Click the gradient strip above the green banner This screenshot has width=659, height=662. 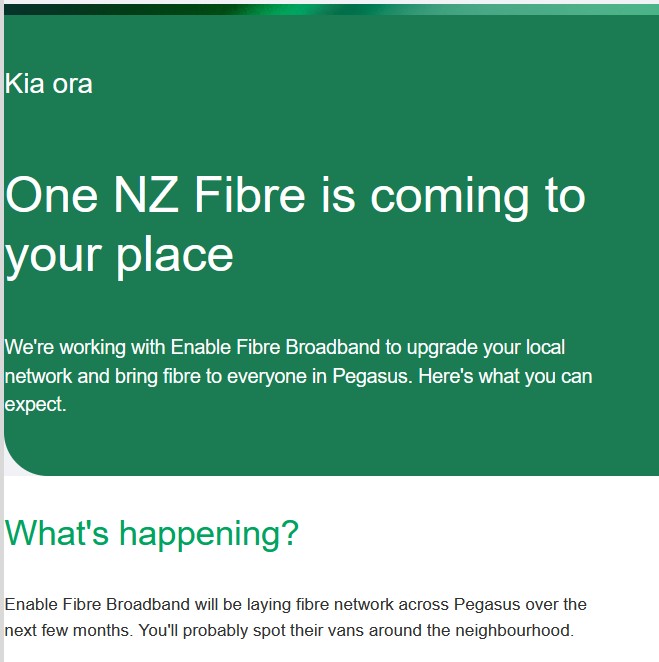tap(330, 8)
